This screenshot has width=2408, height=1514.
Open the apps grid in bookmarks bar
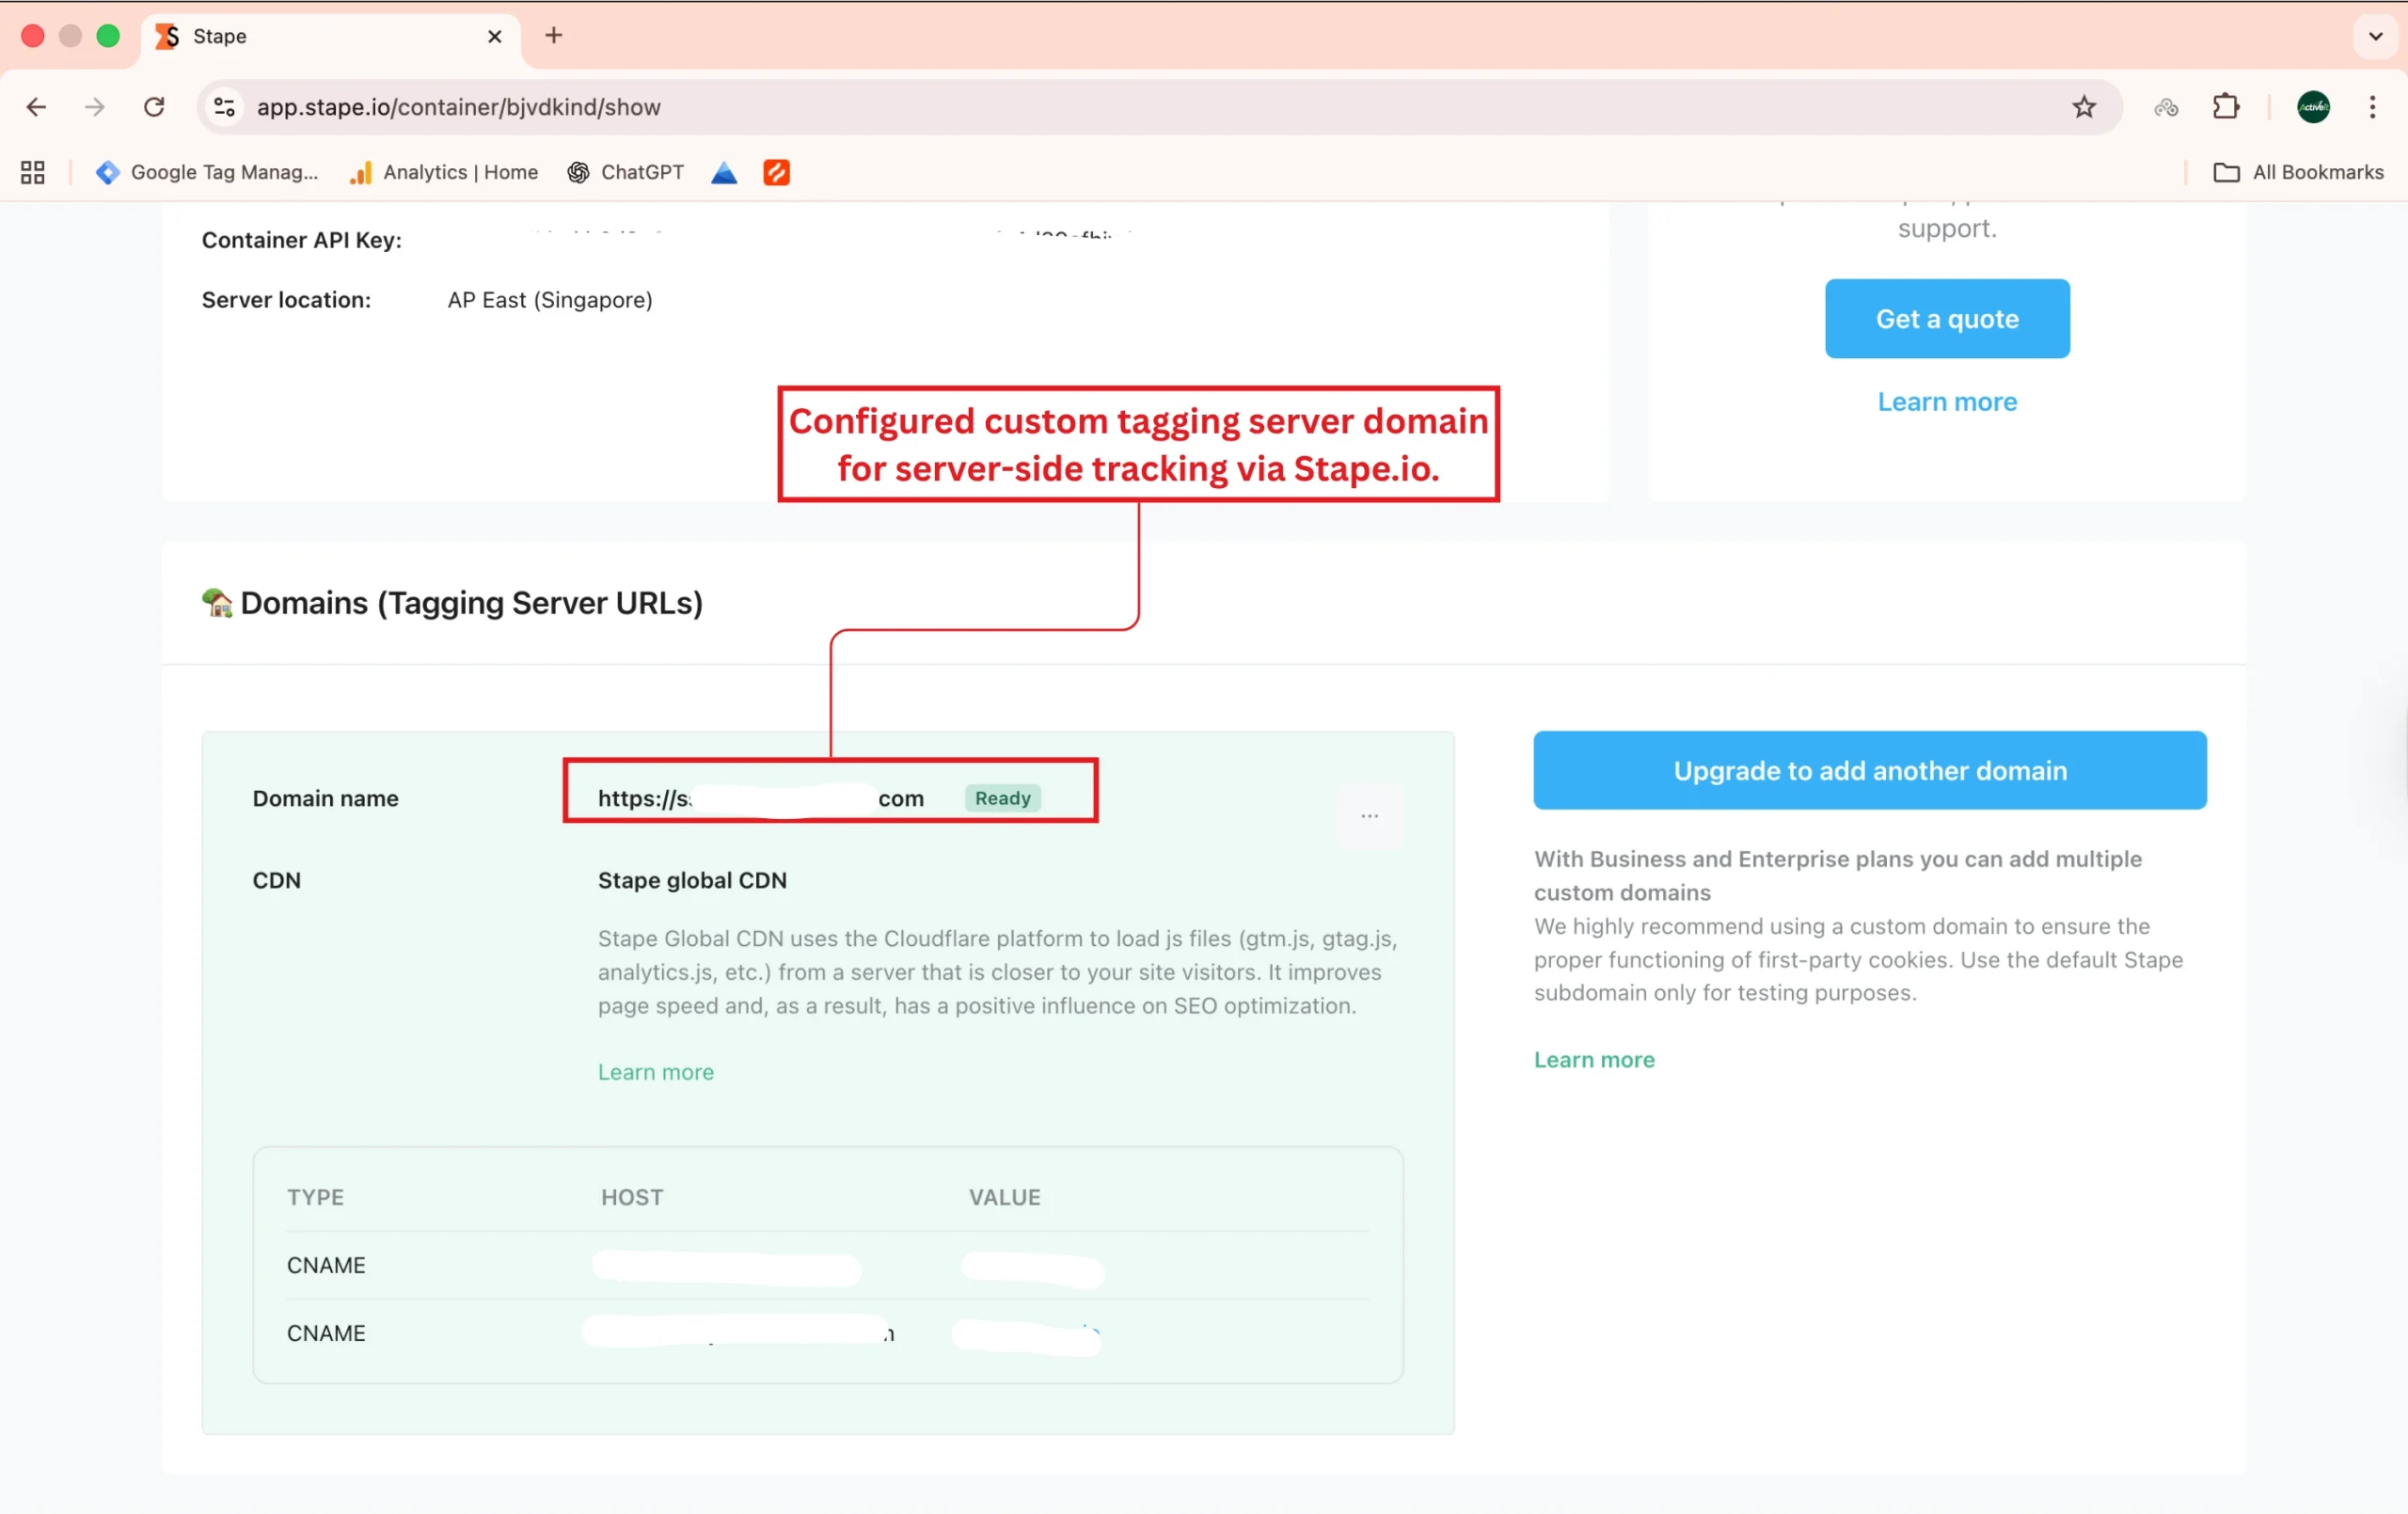pyautogui.click(x=33, y=172)
